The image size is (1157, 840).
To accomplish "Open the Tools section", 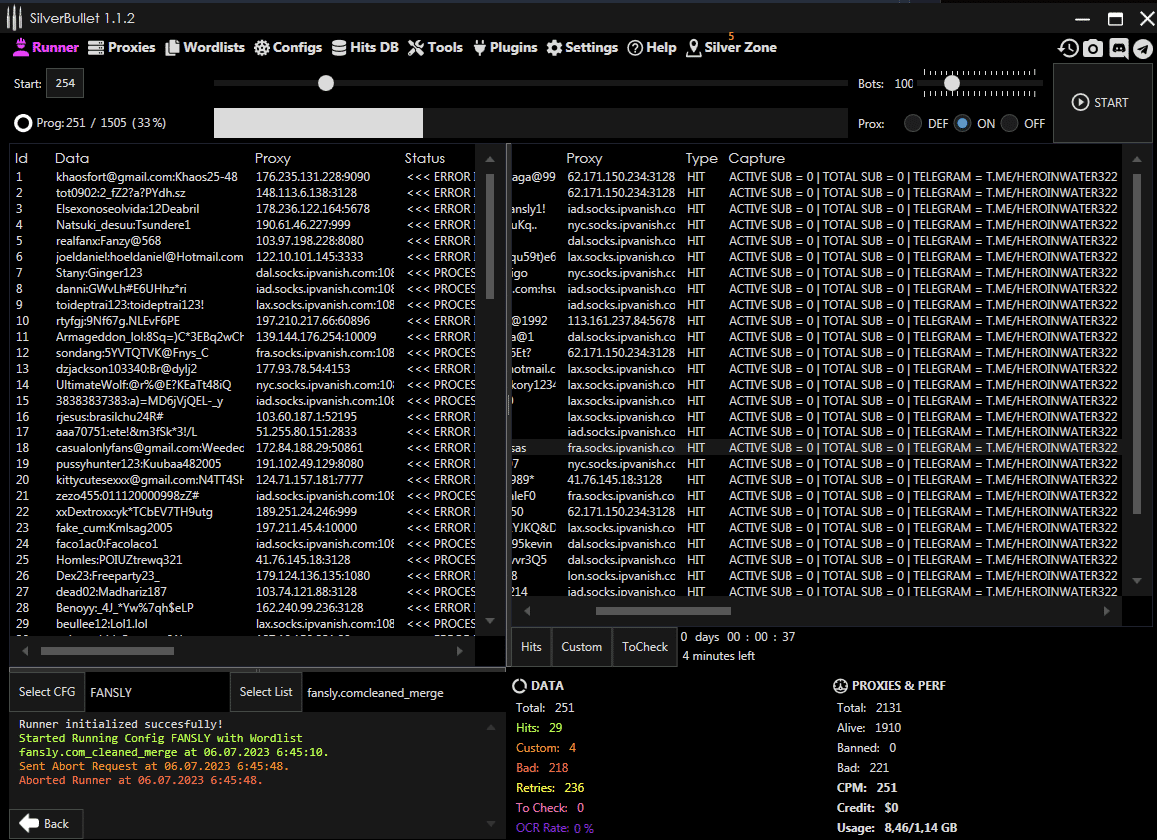I will tap(435, 47).
